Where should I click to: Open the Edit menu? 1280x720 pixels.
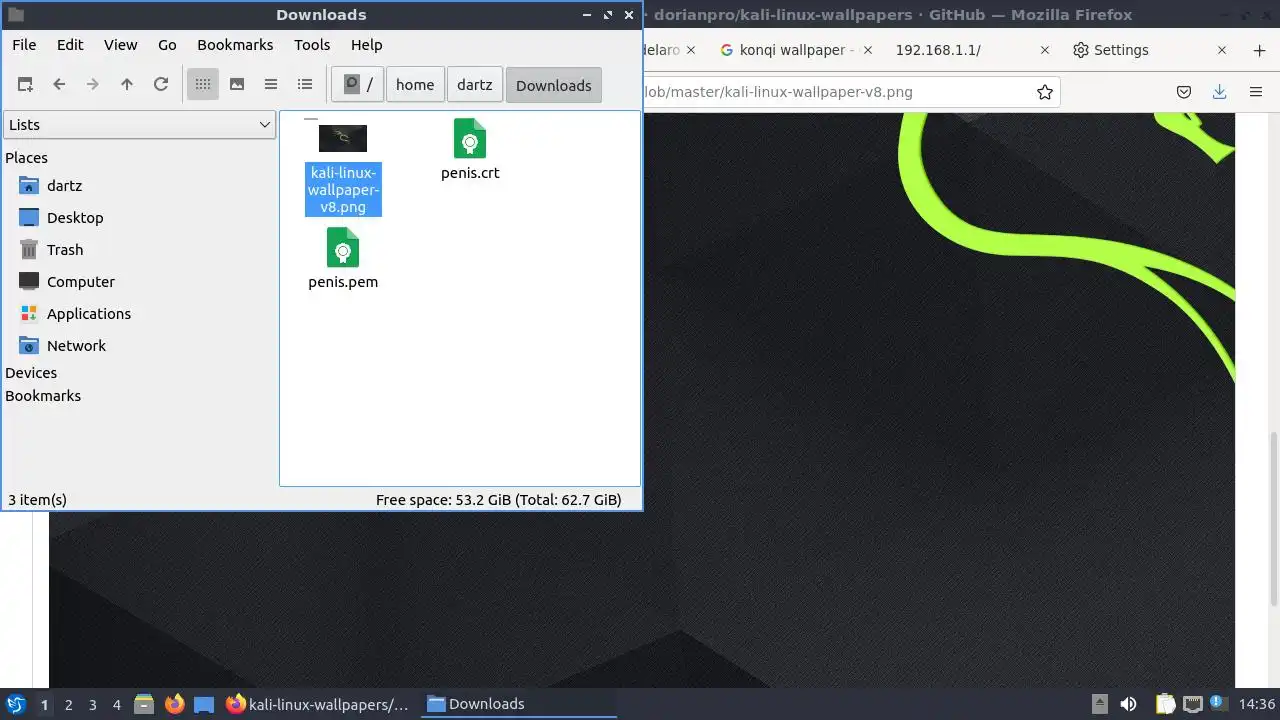[x=70, y=45]
